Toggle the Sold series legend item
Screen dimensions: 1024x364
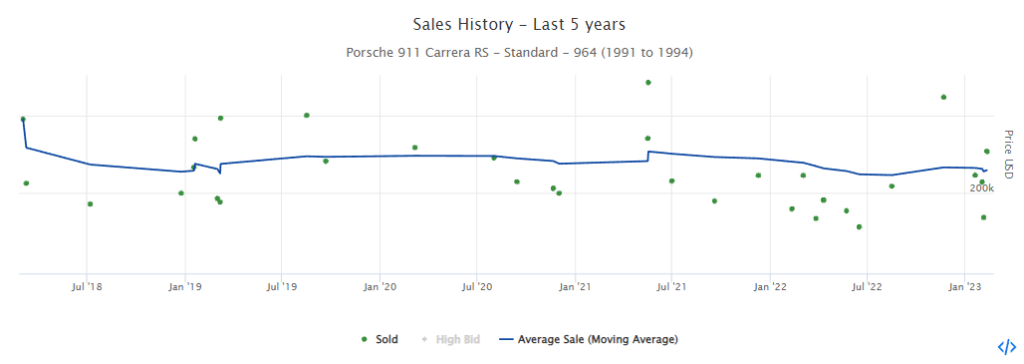point(379,339)
